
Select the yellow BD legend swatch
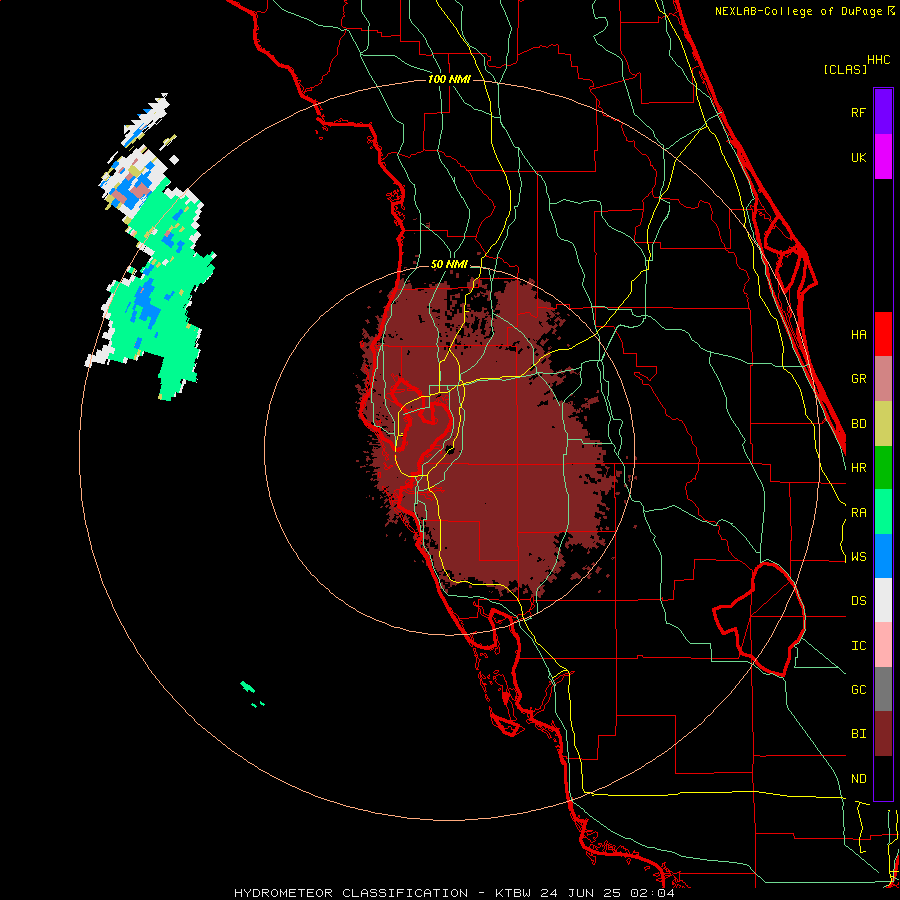(x=883, y=424)
